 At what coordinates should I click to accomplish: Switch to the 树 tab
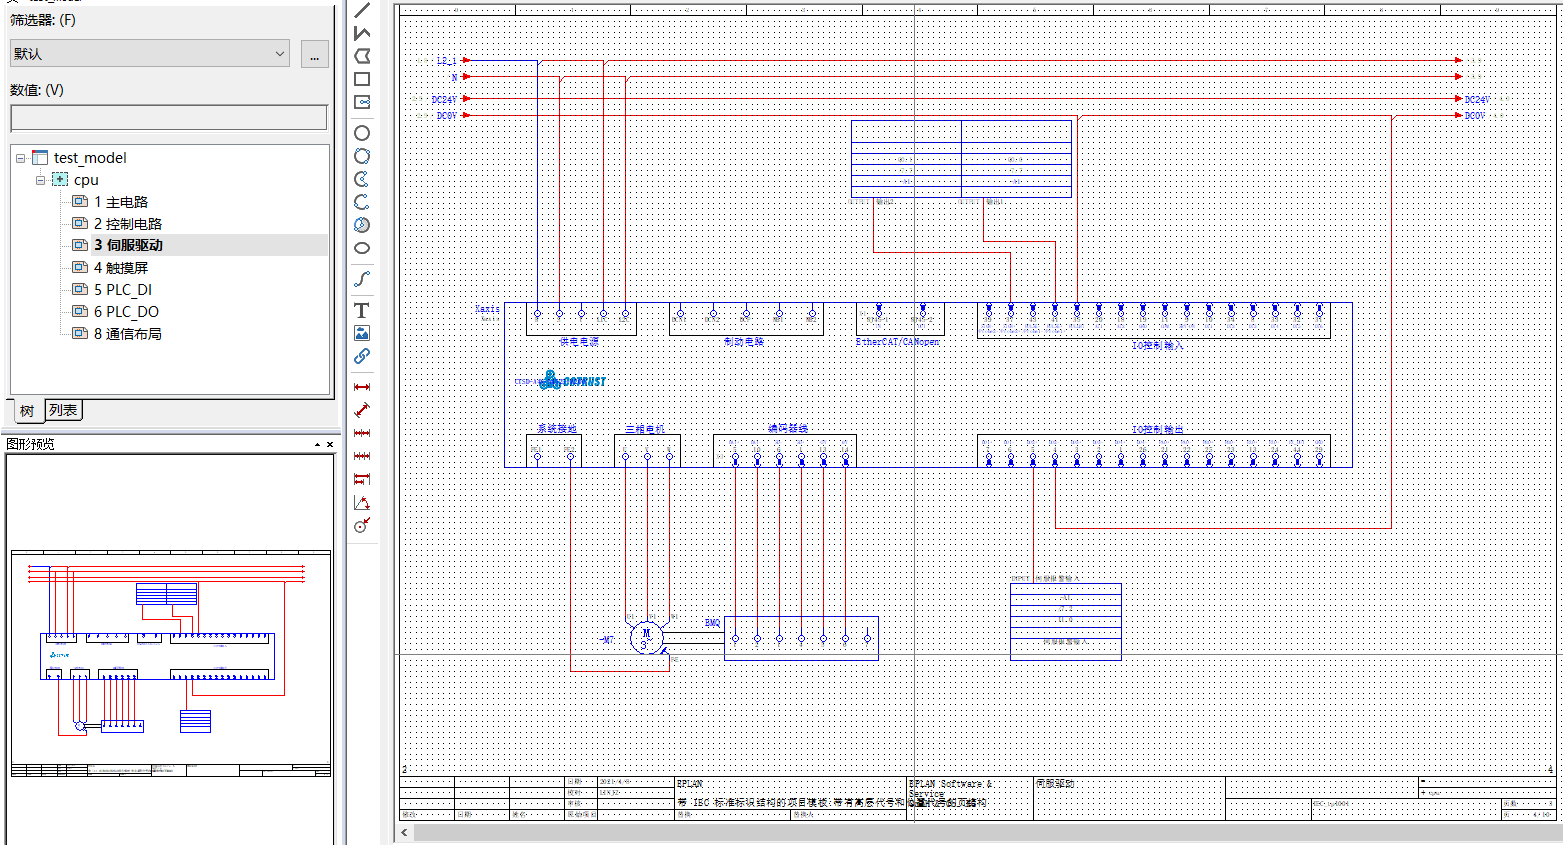(27, 411)
